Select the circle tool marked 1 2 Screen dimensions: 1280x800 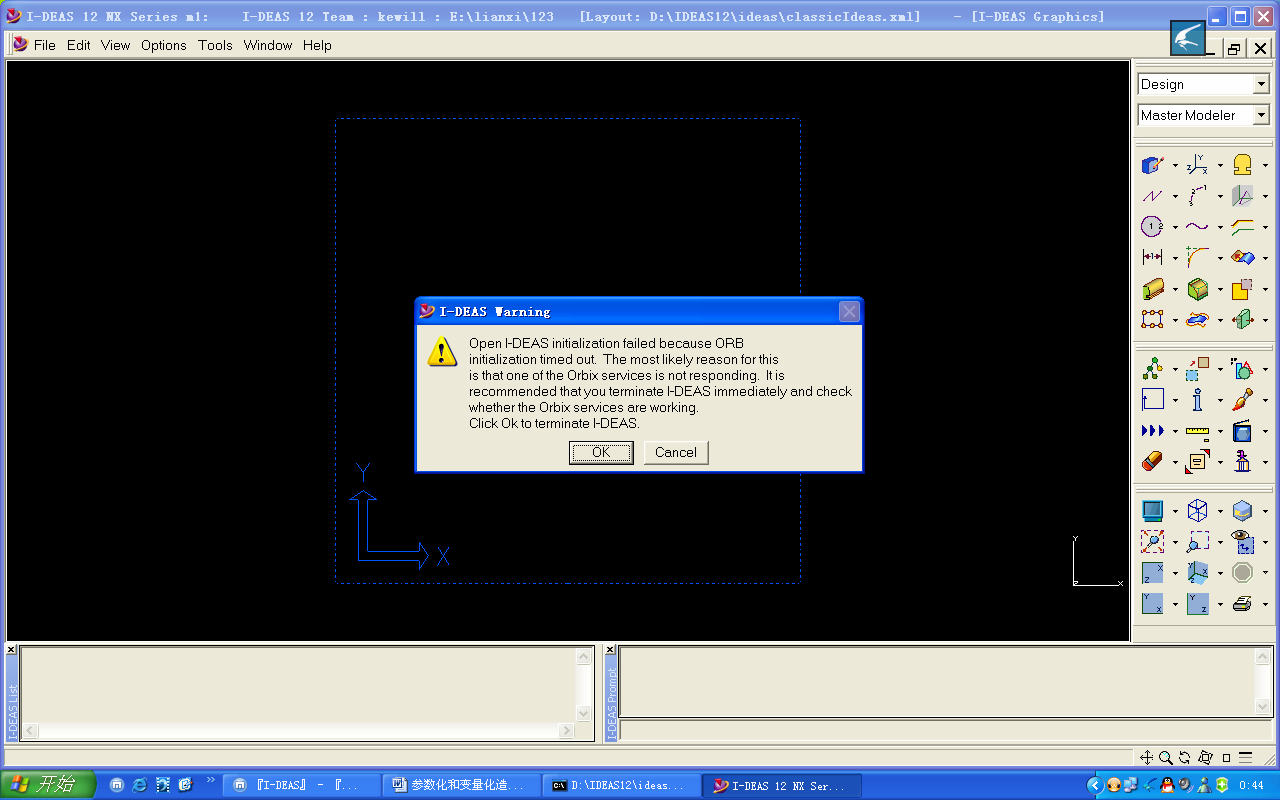click(1153, 227)
